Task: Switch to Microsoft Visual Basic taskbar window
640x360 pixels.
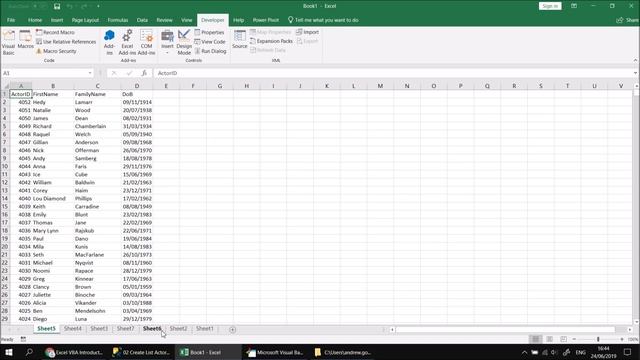Action: (x=275, y=352)
